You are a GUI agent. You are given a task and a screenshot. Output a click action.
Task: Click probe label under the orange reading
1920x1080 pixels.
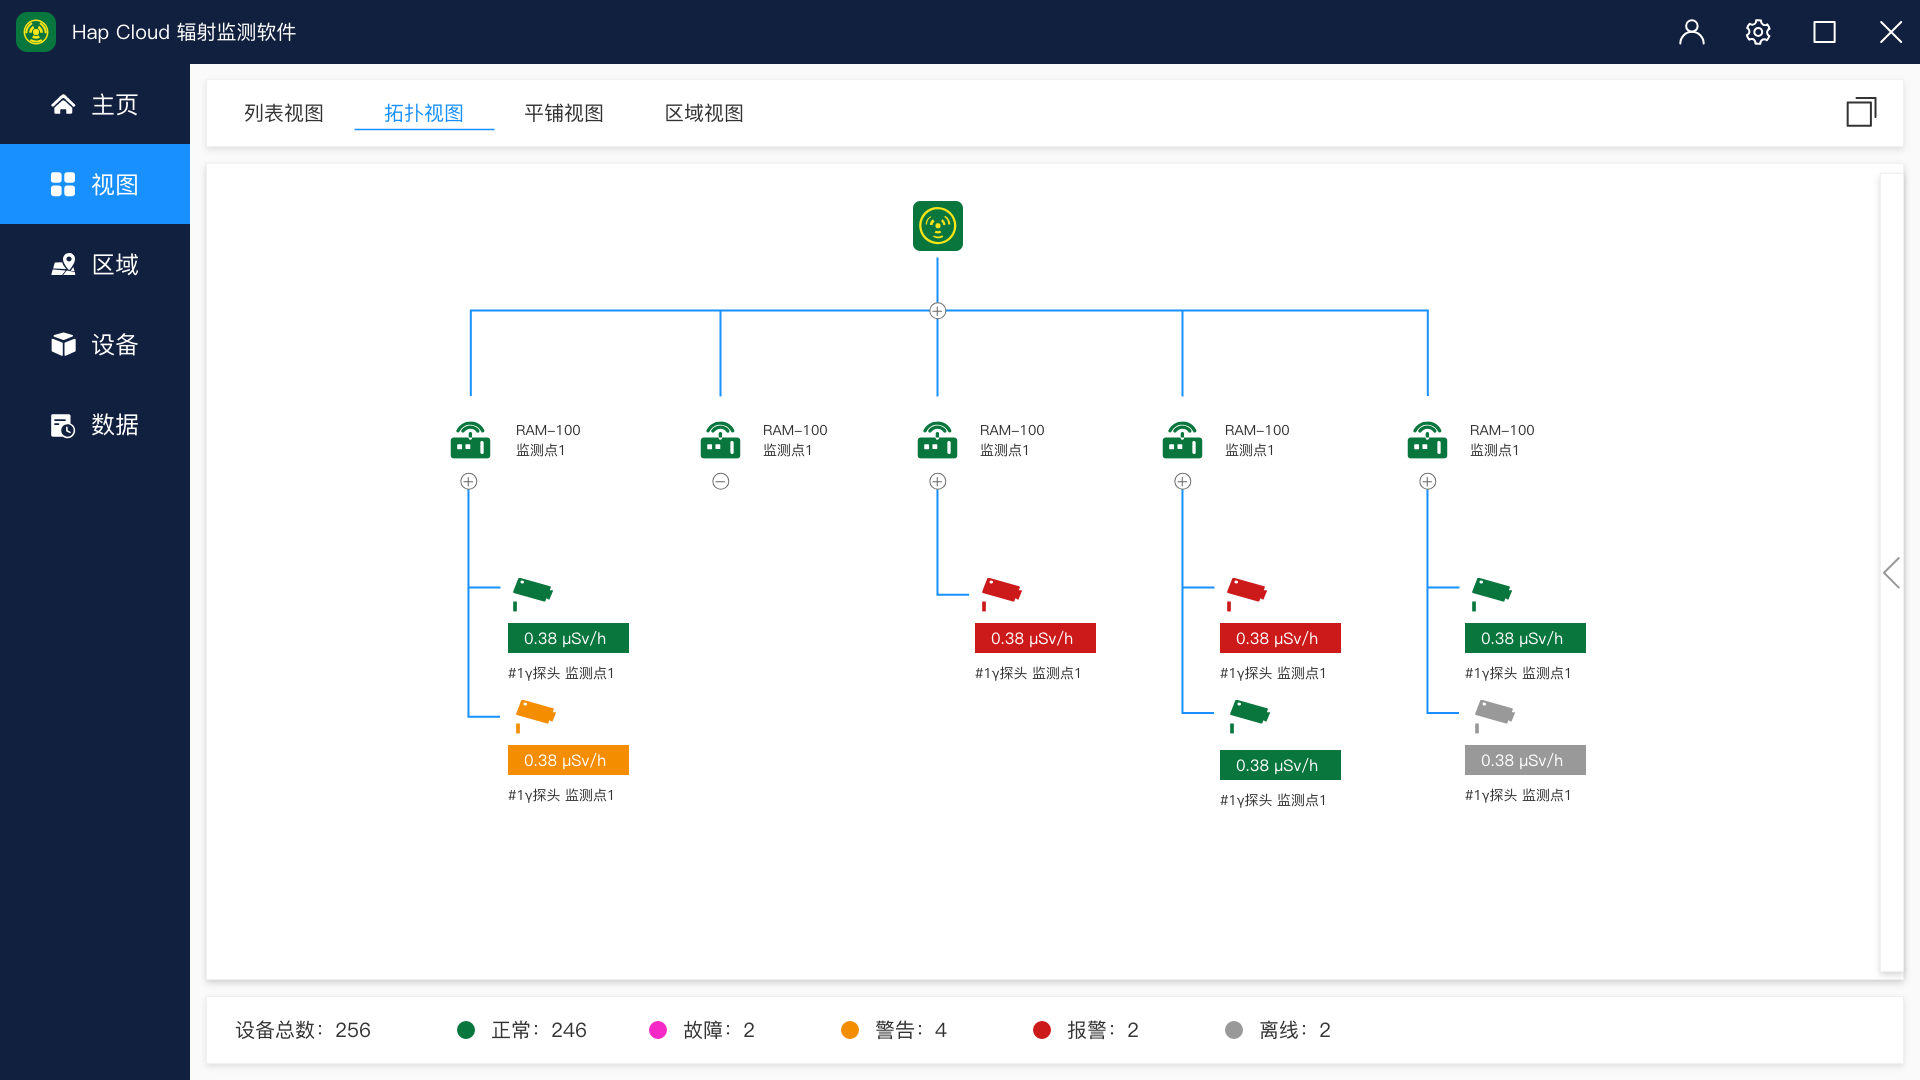[561, 795]
